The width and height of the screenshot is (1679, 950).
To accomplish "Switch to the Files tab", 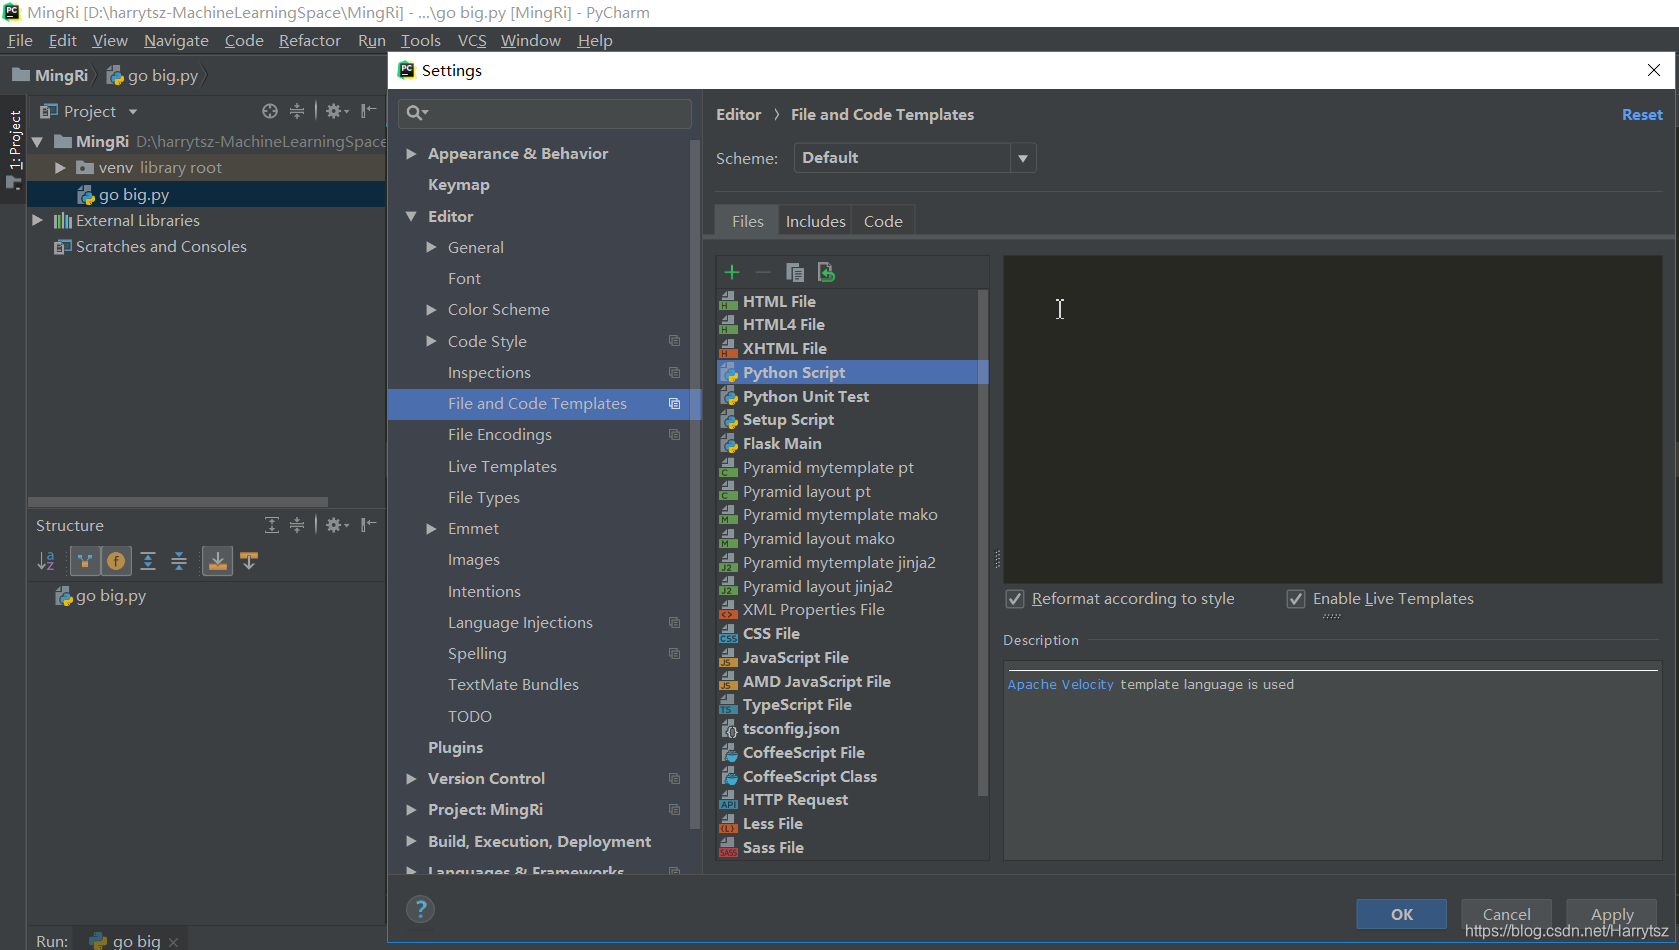I will (747, 221).
